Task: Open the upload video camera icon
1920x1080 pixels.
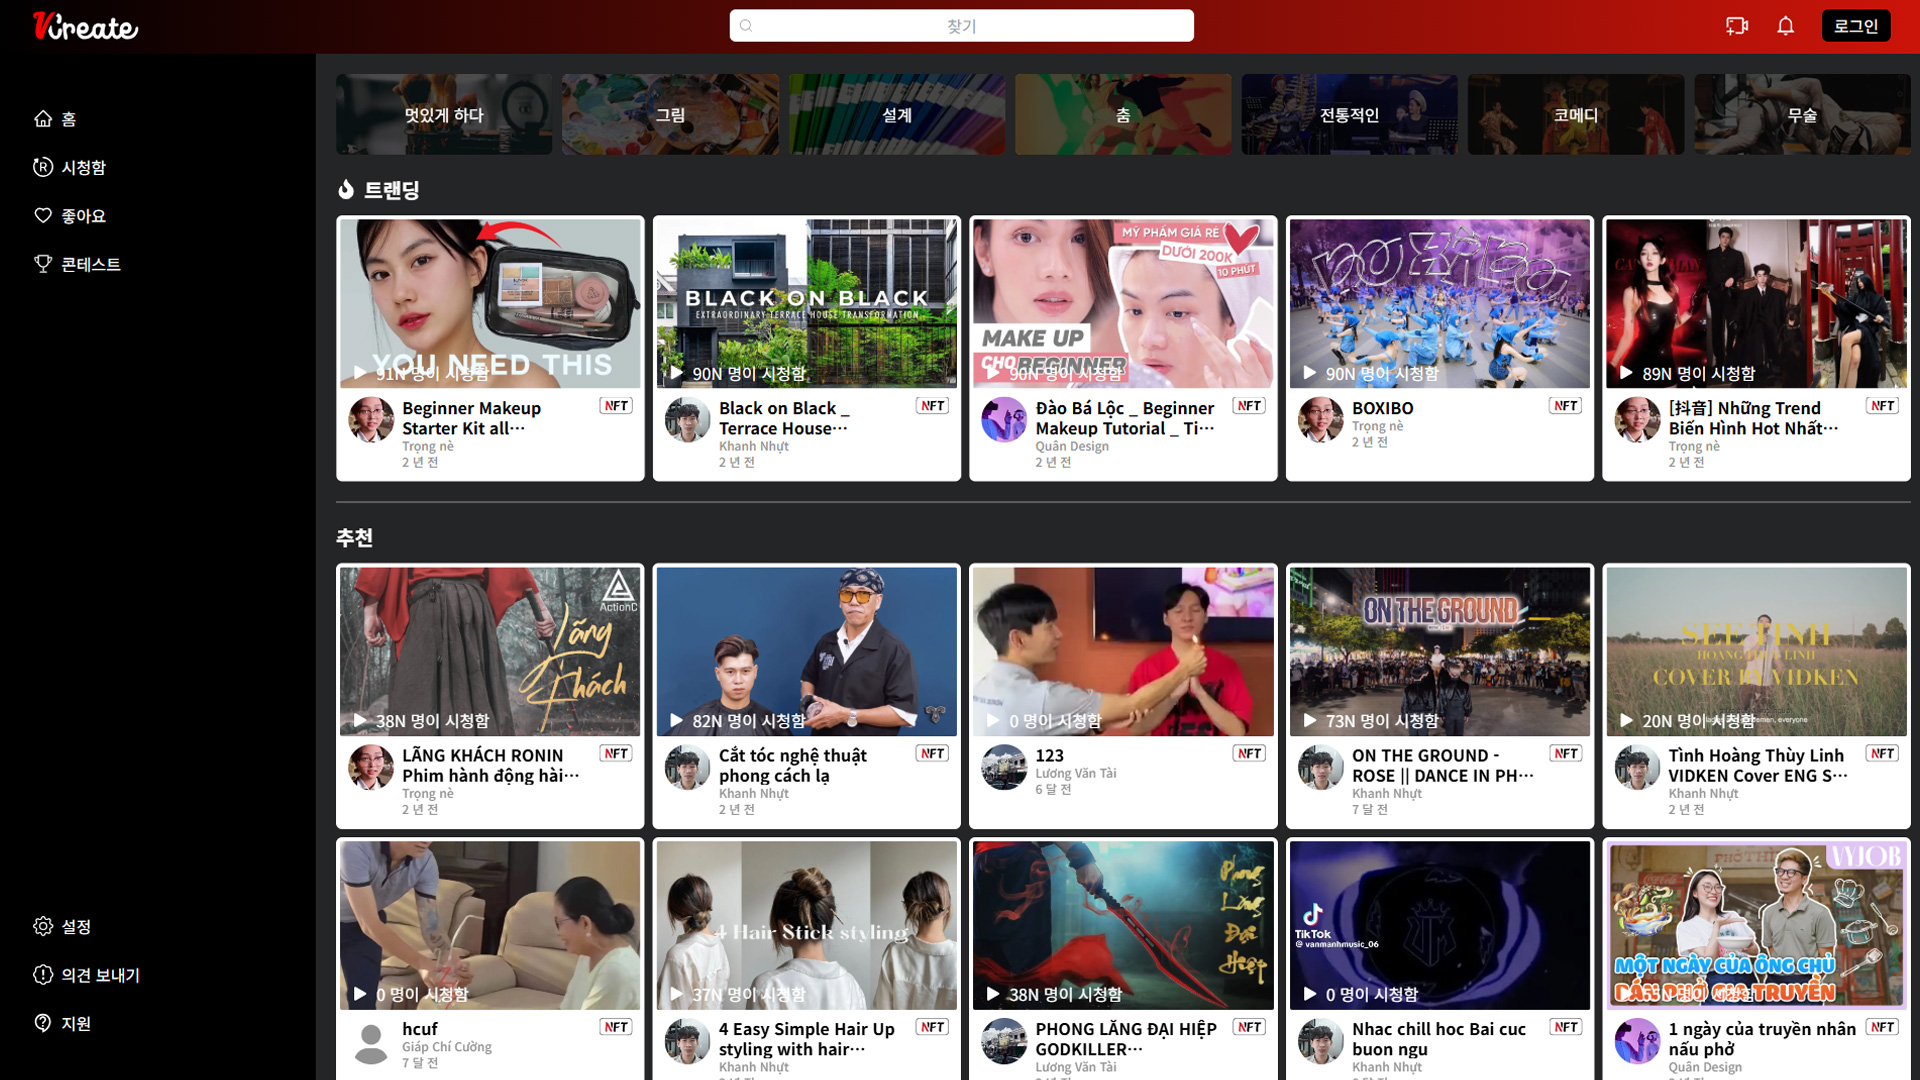Action: point(1736,26)
